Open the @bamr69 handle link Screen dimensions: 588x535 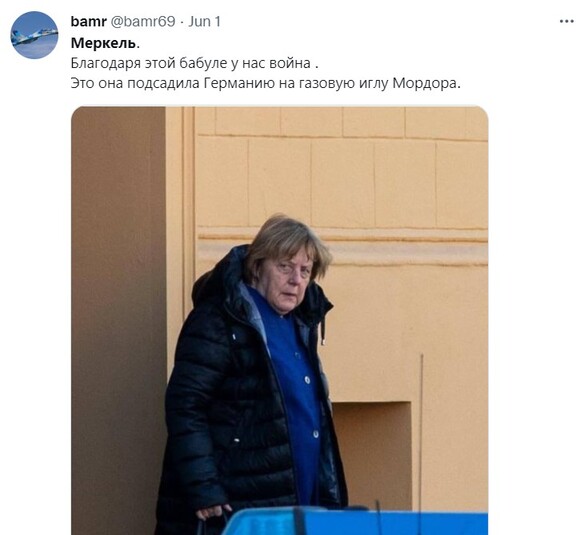click(x=143, y=22)
